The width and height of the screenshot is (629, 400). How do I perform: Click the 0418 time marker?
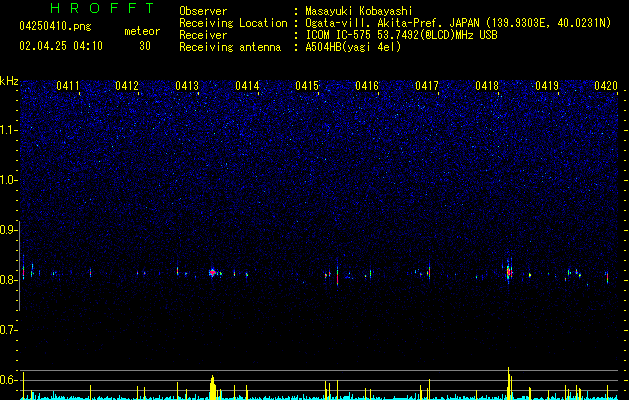click(487, 86)
